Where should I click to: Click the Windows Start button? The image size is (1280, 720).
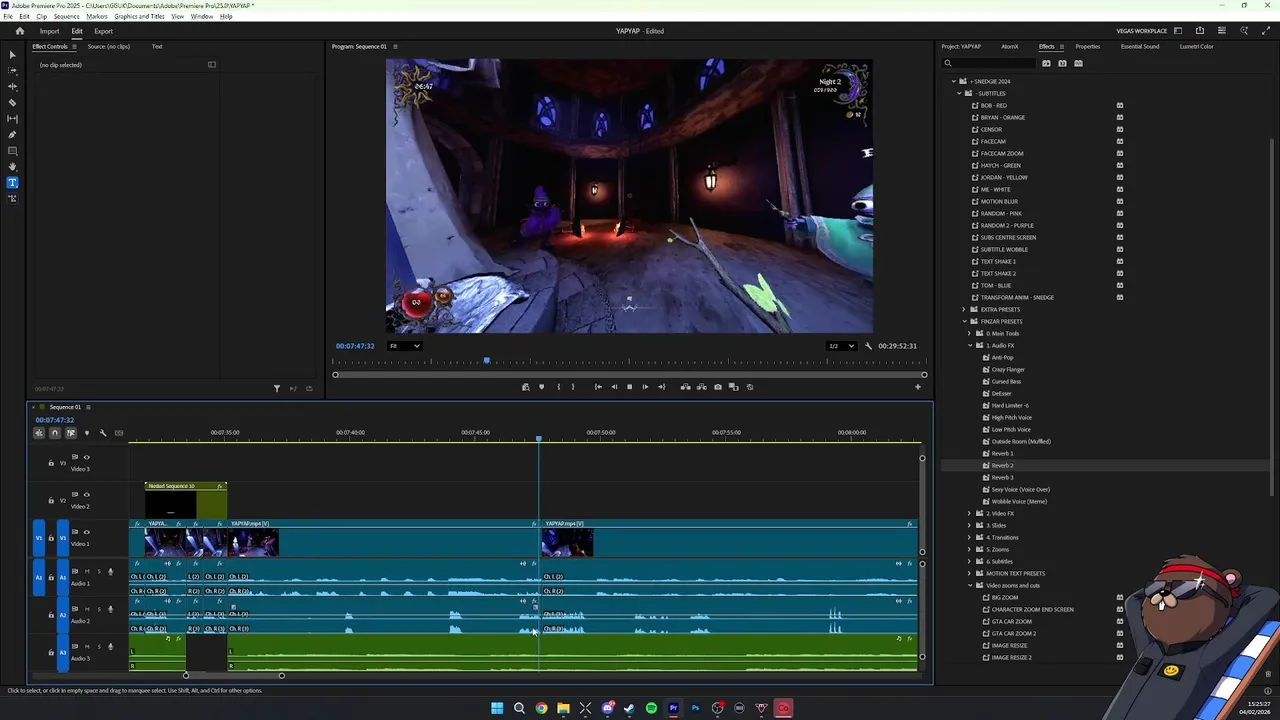[497, 708]
